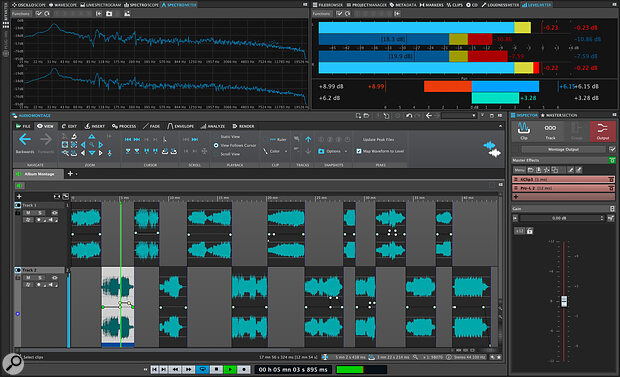This screenshot has width=620, height=377.
Task: Open the File tab
Action: tap(23, 126)
